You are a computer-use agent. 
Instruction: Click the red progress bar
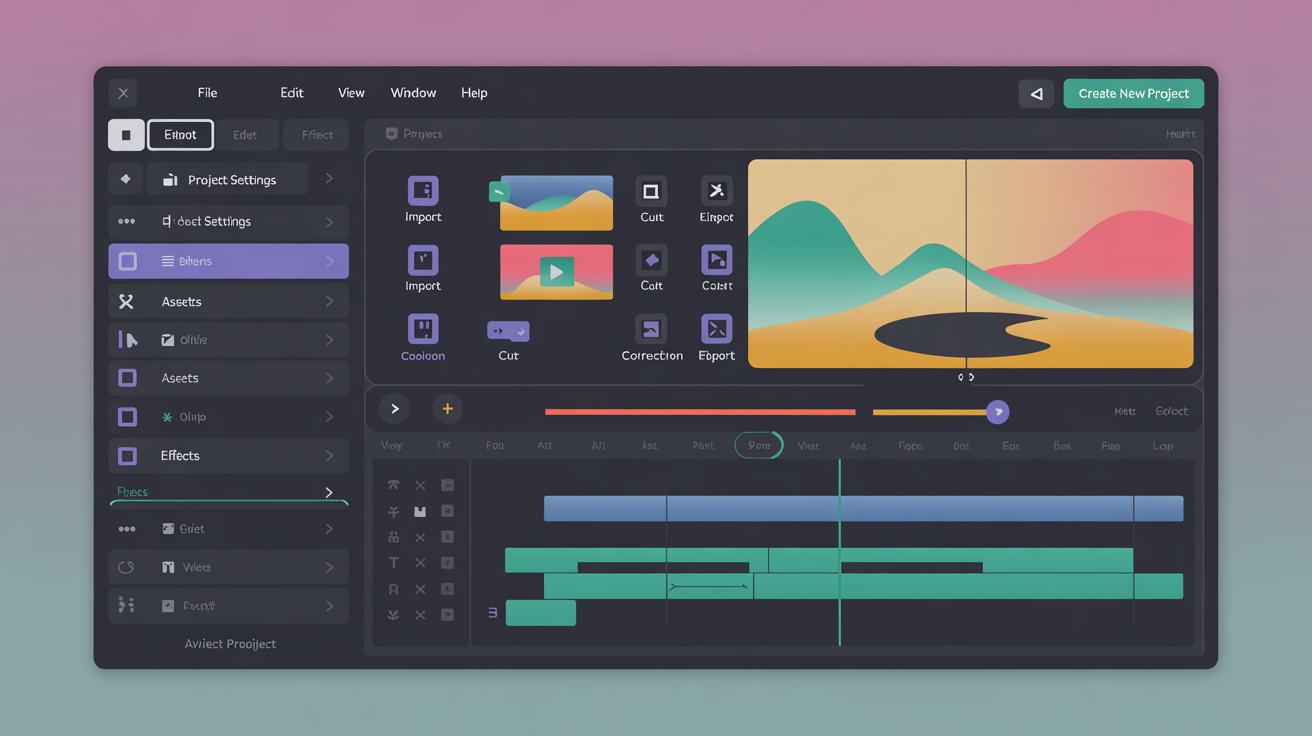tap(700, 411)
